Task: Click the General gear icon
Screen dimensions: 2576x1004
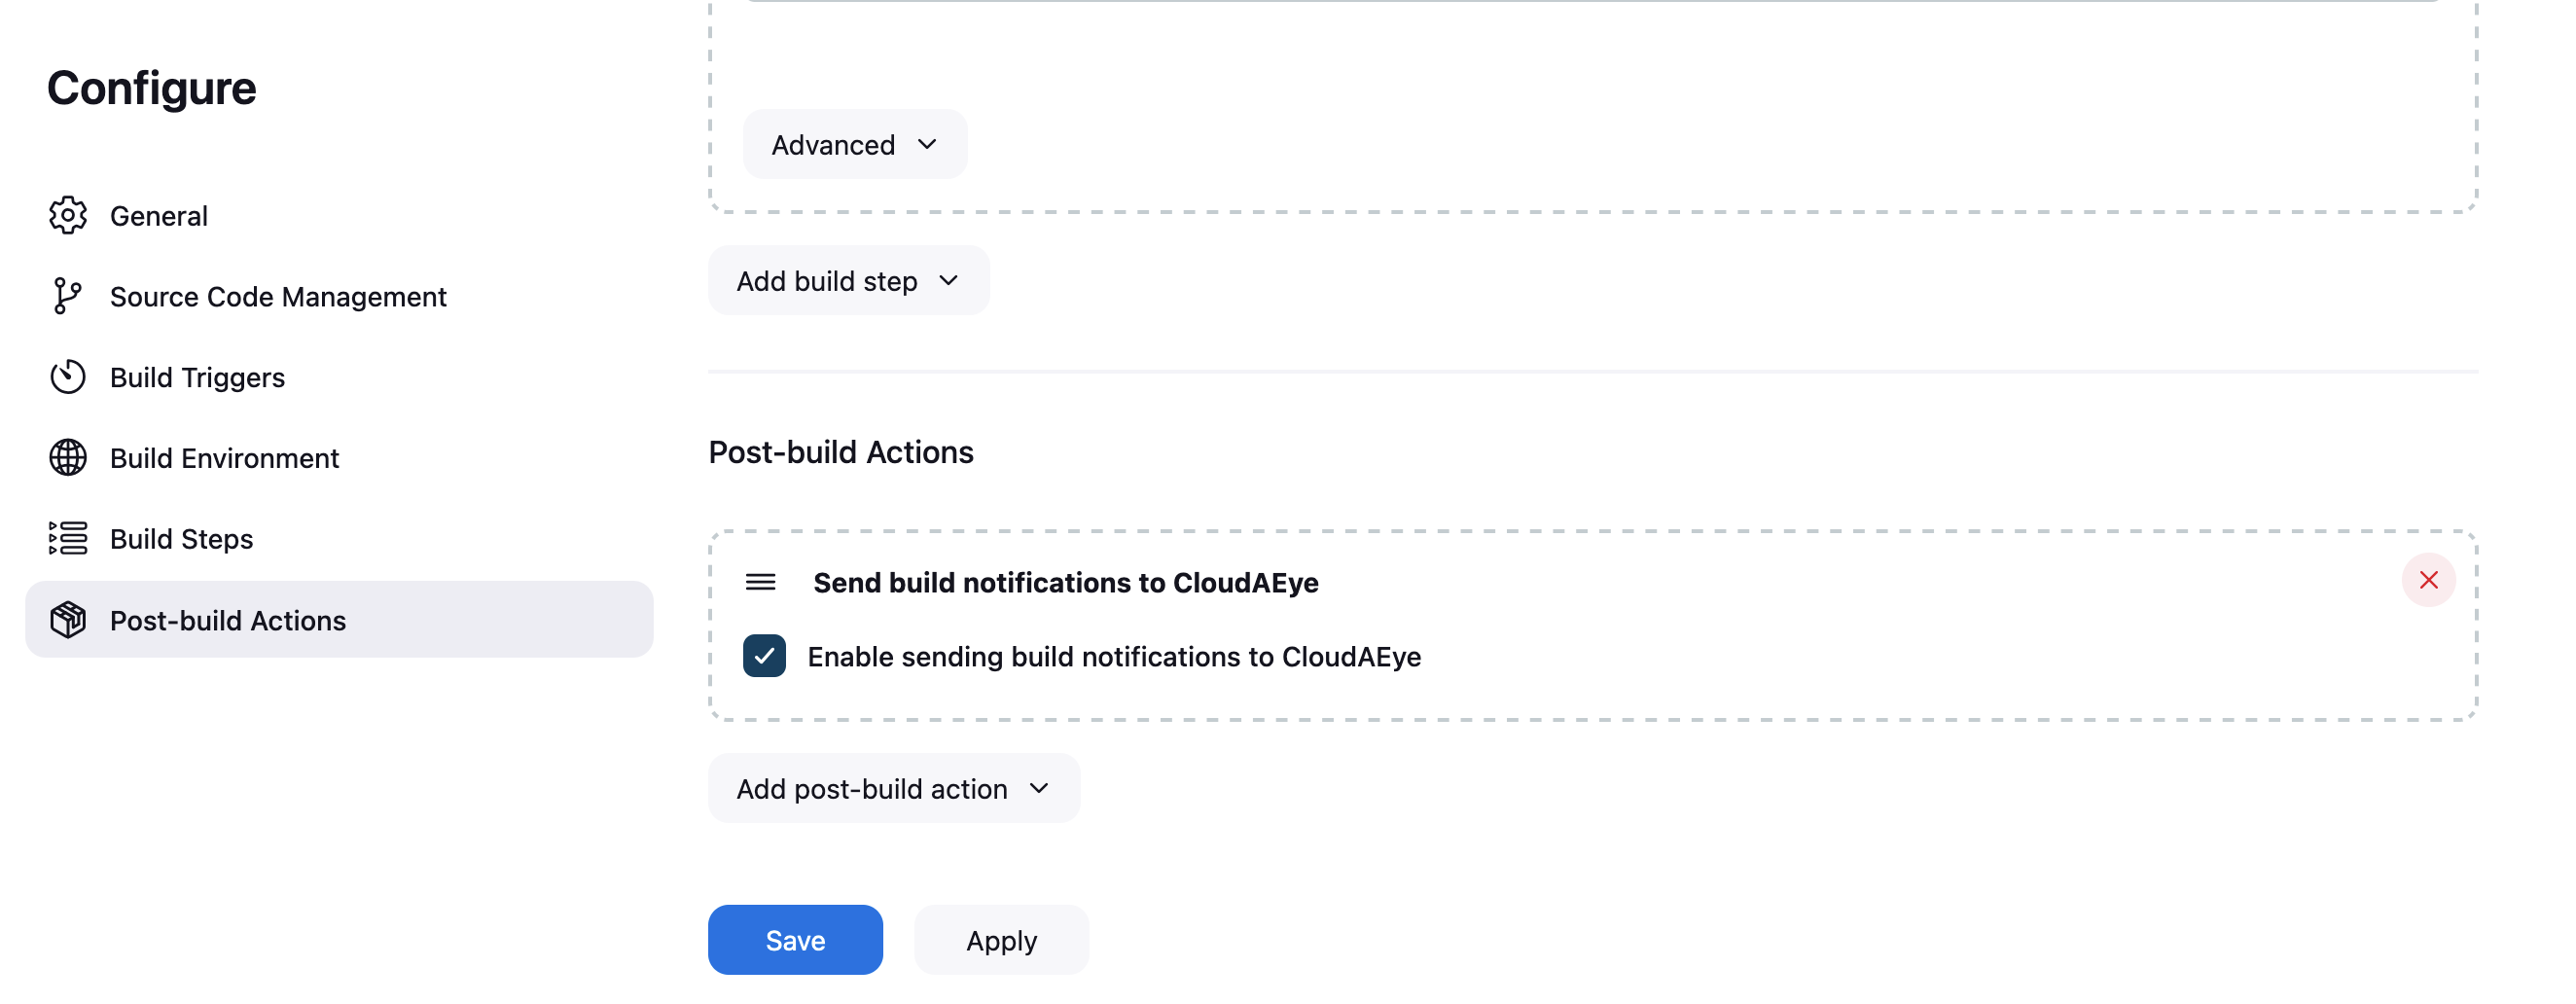Action: tap(68, 216)
